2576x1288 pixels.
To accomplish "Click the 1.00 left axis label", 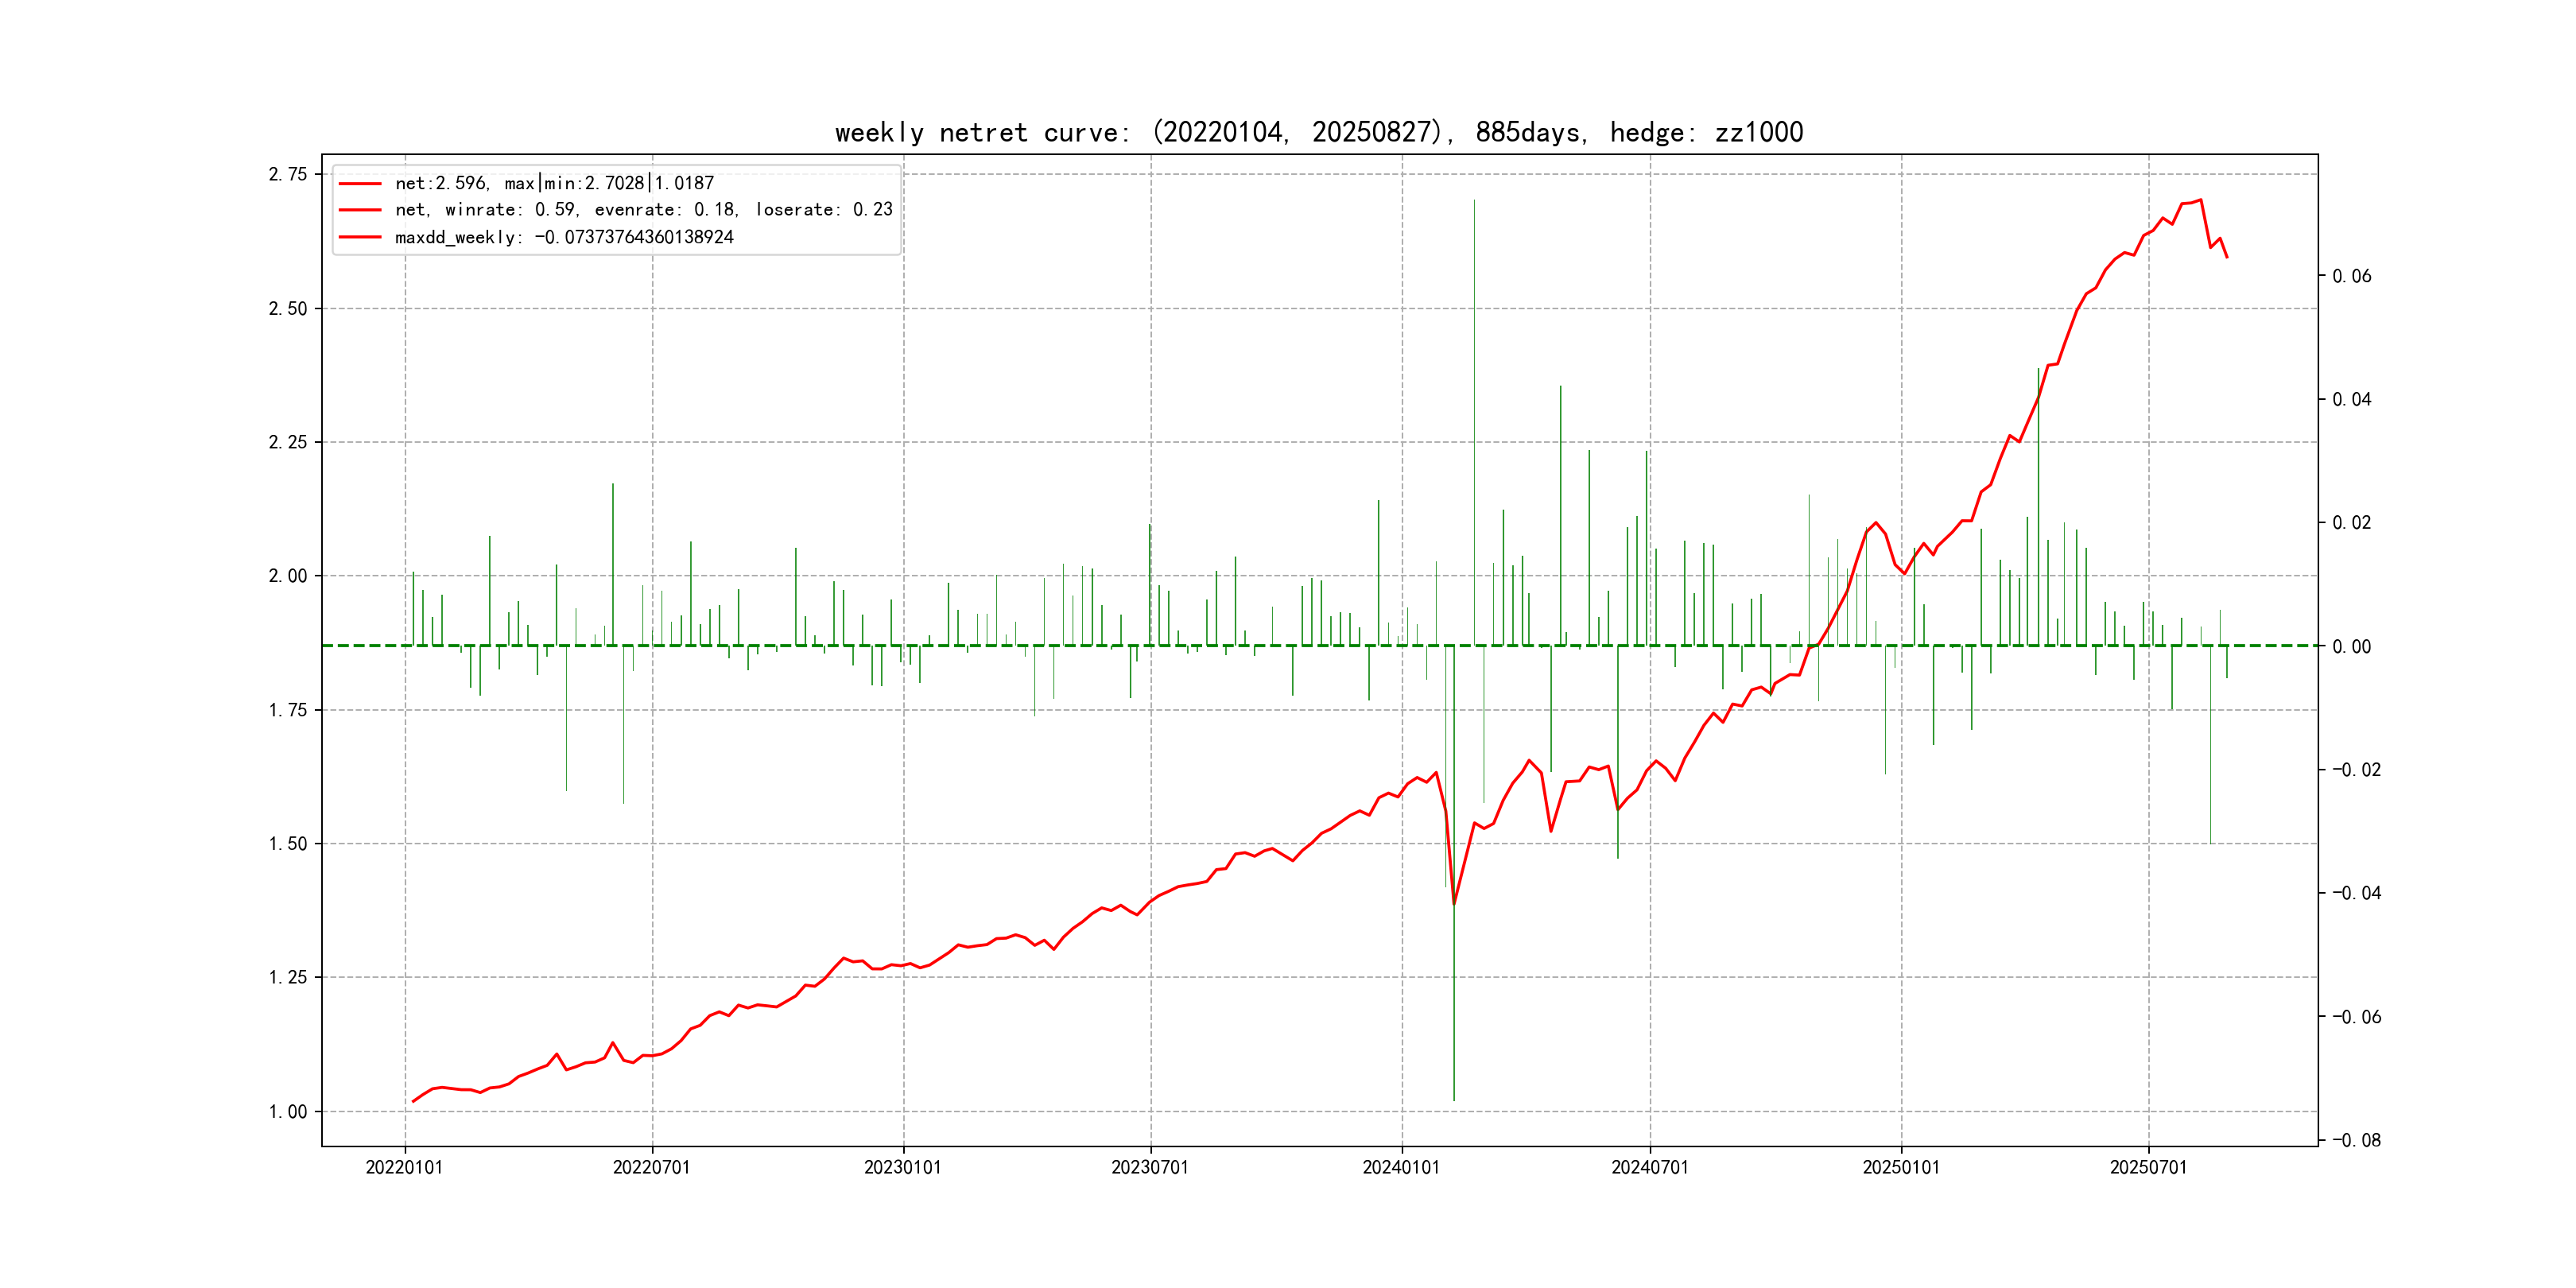I will coord(288,1112).
